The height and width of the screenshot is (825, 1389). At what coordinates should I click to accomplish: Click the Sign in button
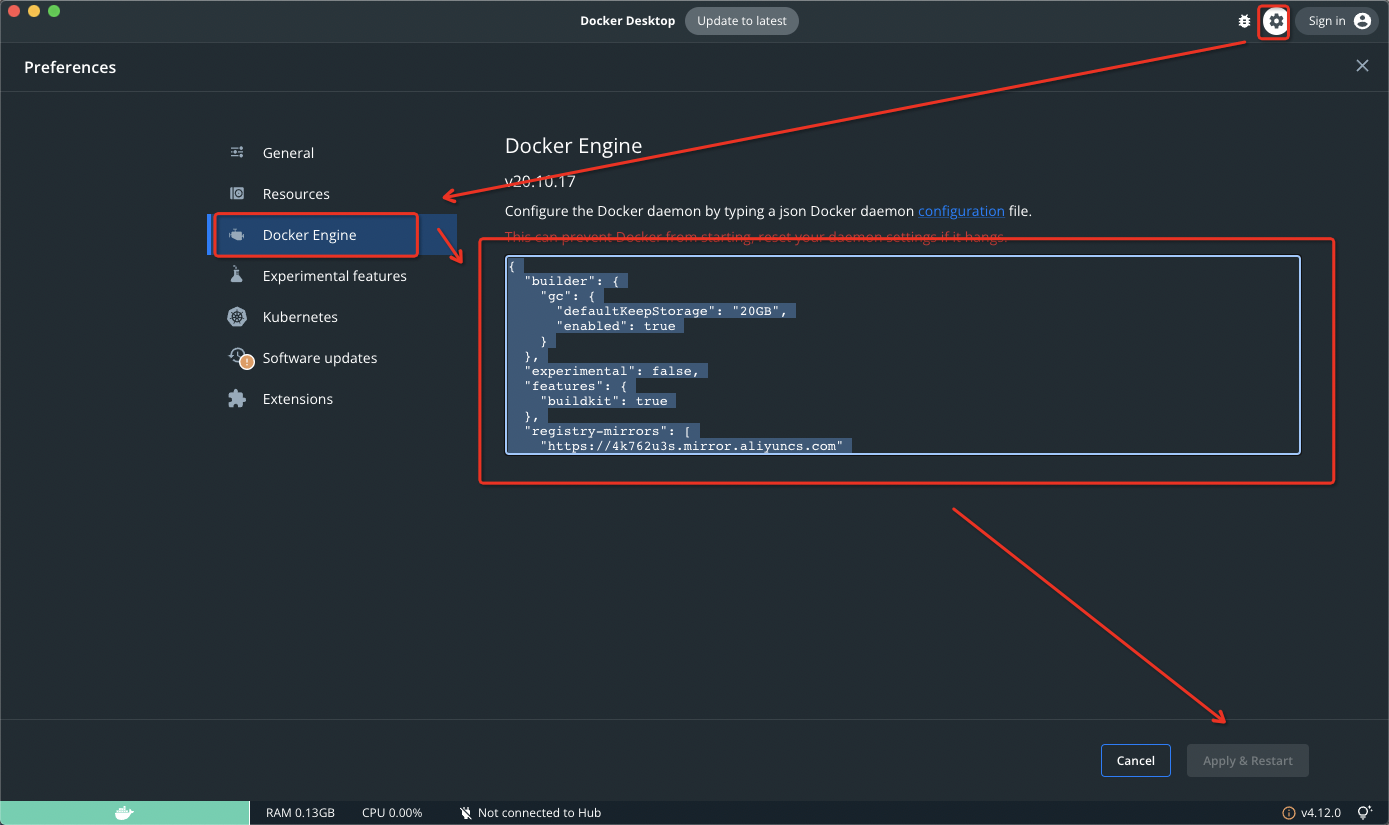tap(1337, 21)
